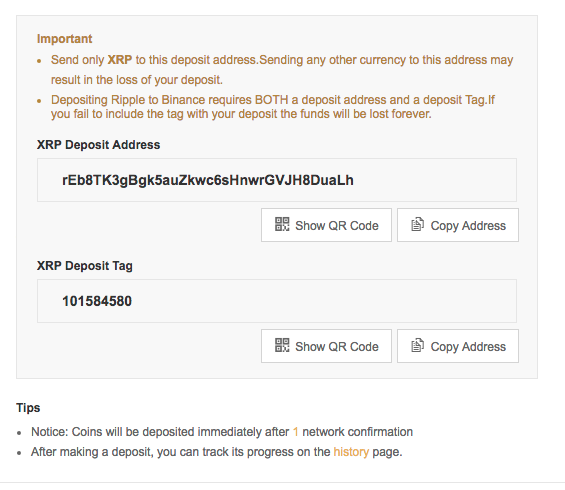Click QR icon beside the deposit address
This screenshot has height=490, width=565.
pos(282,224)
